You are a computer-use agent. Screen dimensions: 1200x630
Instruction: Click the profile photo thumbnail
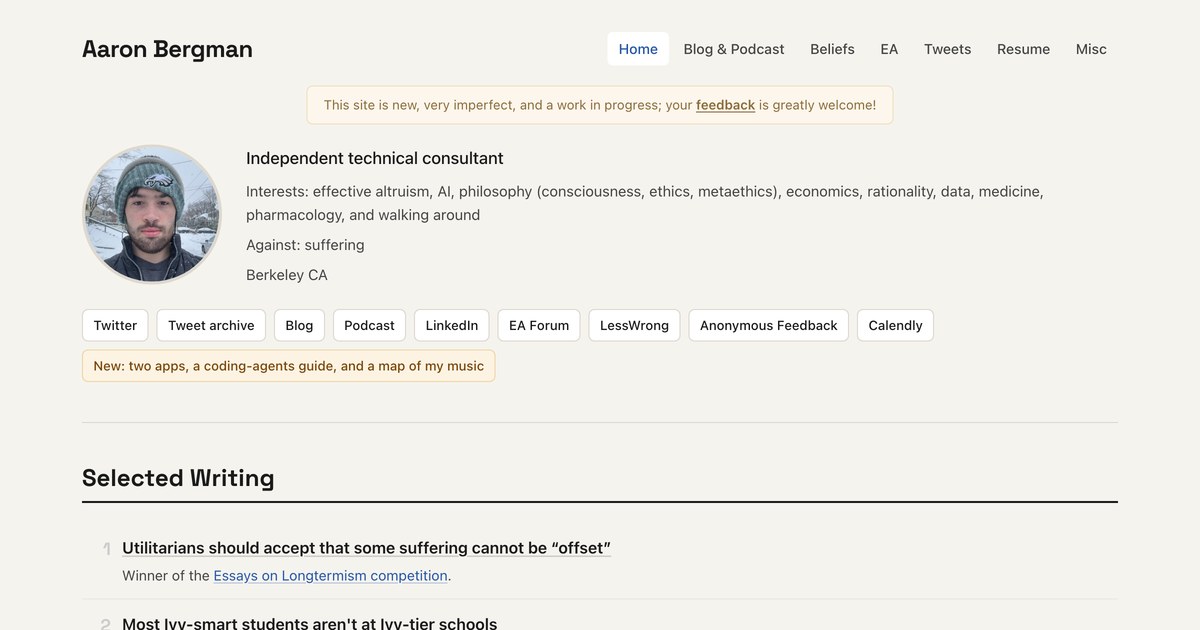[152, 214]
